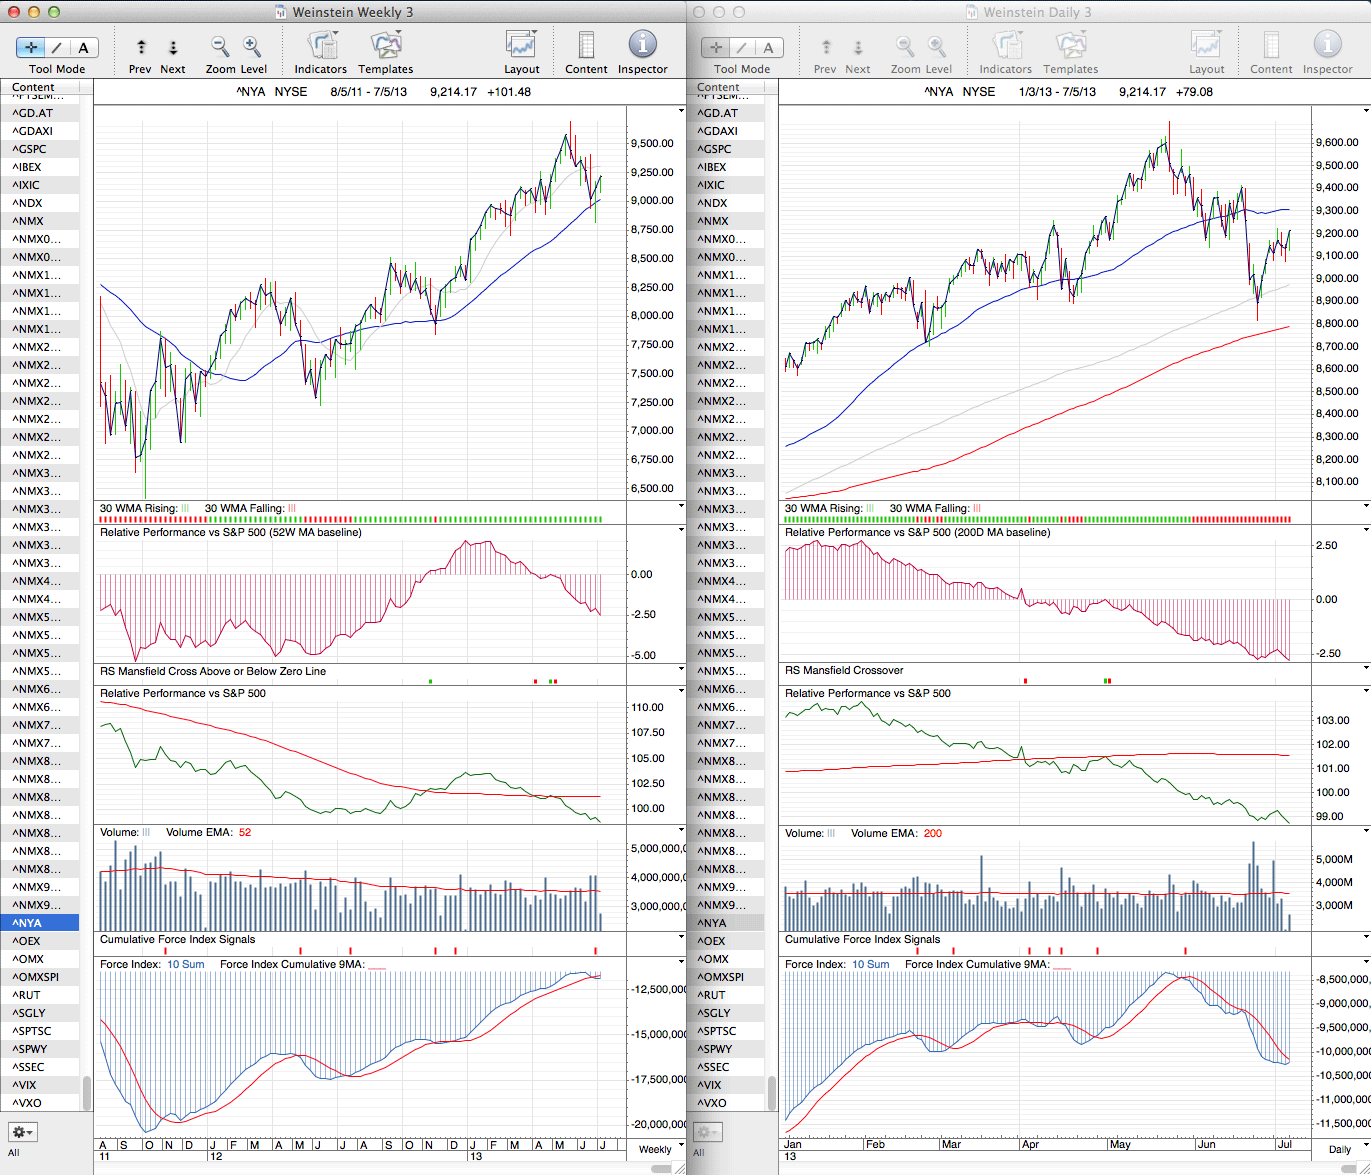This screenshot has width=1371, height=1175.
Task: Open the Weekly period dropdown
Action: tap(655, 1149)
